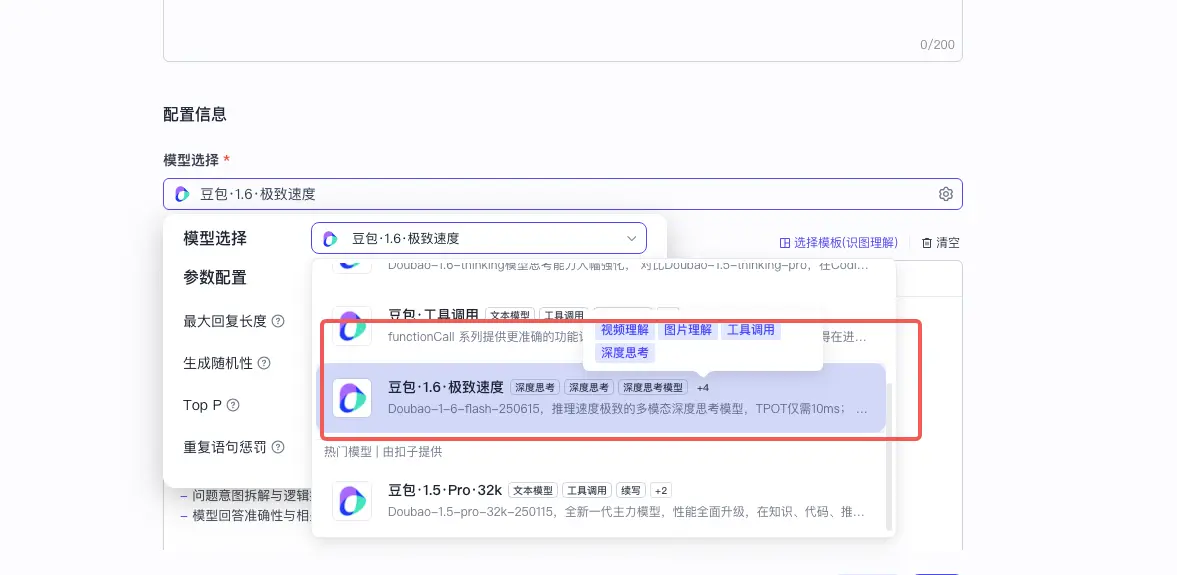
Task: Open the top 模型选择 combo box
Action: [x=562, y=194]
